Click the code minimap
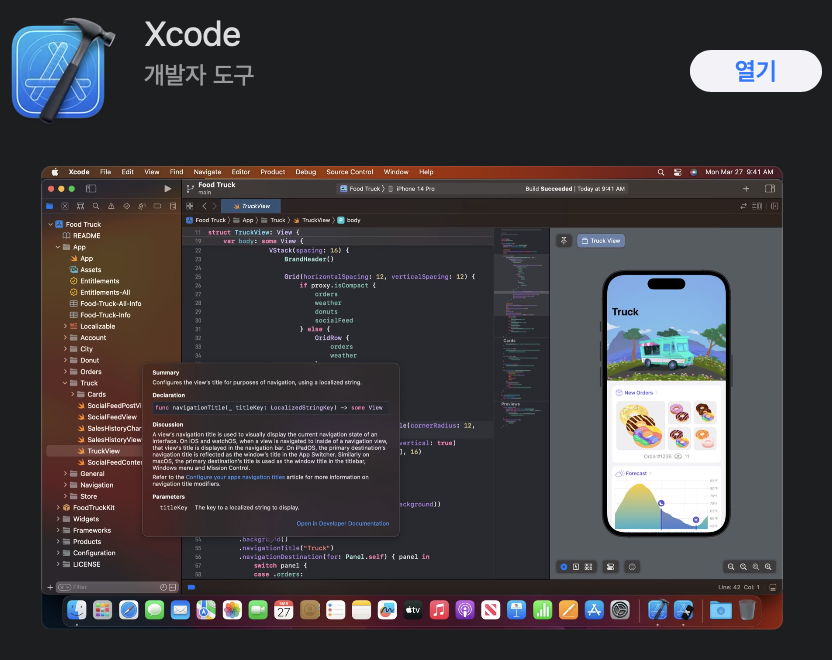Viewport: 832px width, 660px height. tap(521, 329)
